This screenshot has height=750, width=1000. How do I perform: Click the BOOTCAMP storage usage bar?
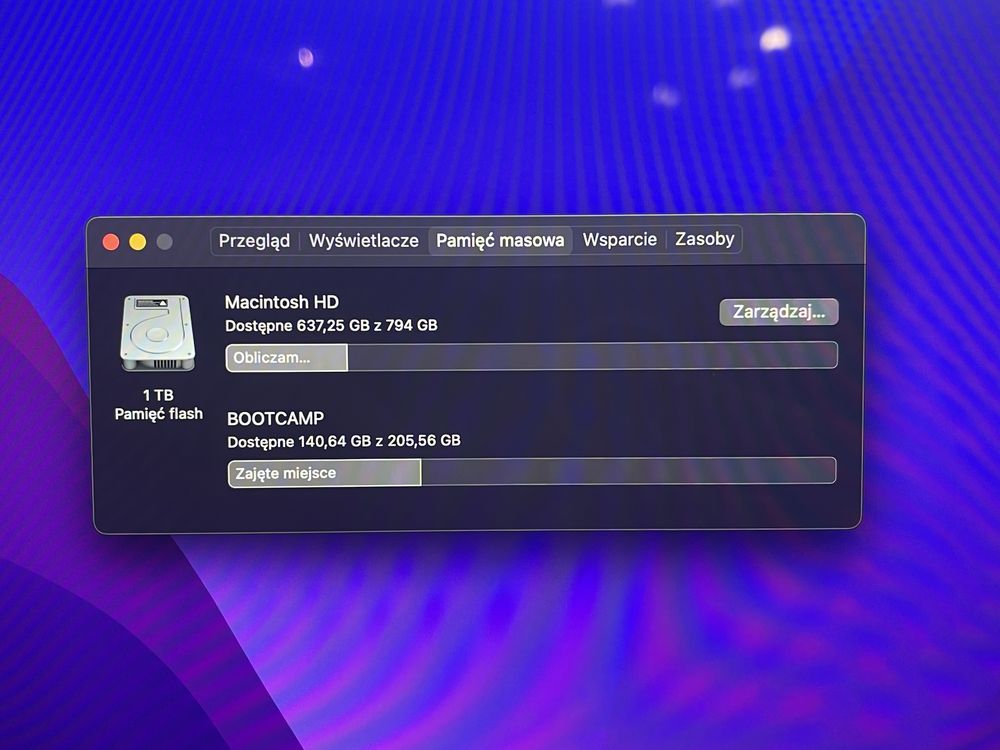tap(532, 473)
